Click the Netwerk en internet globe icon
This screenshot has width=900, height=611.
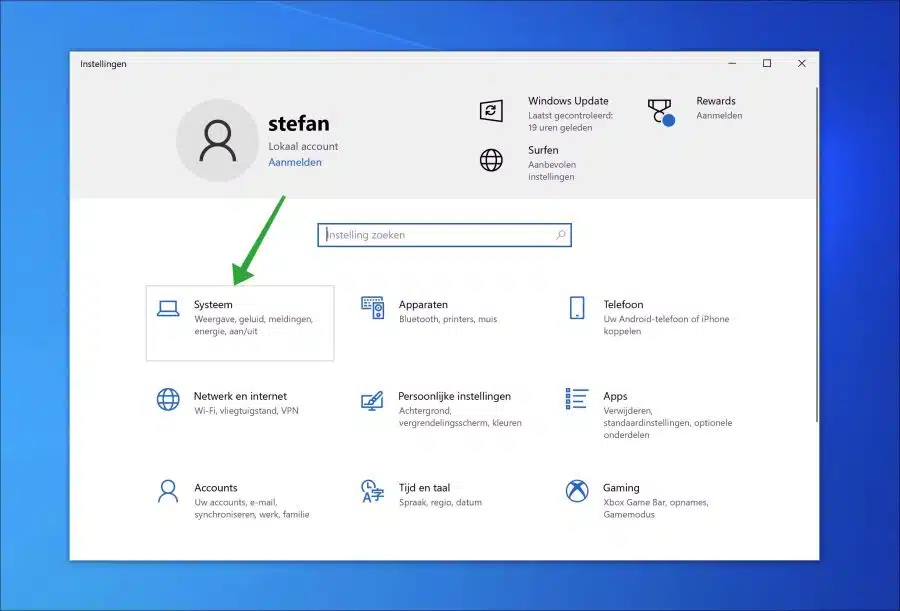point(168,399)
